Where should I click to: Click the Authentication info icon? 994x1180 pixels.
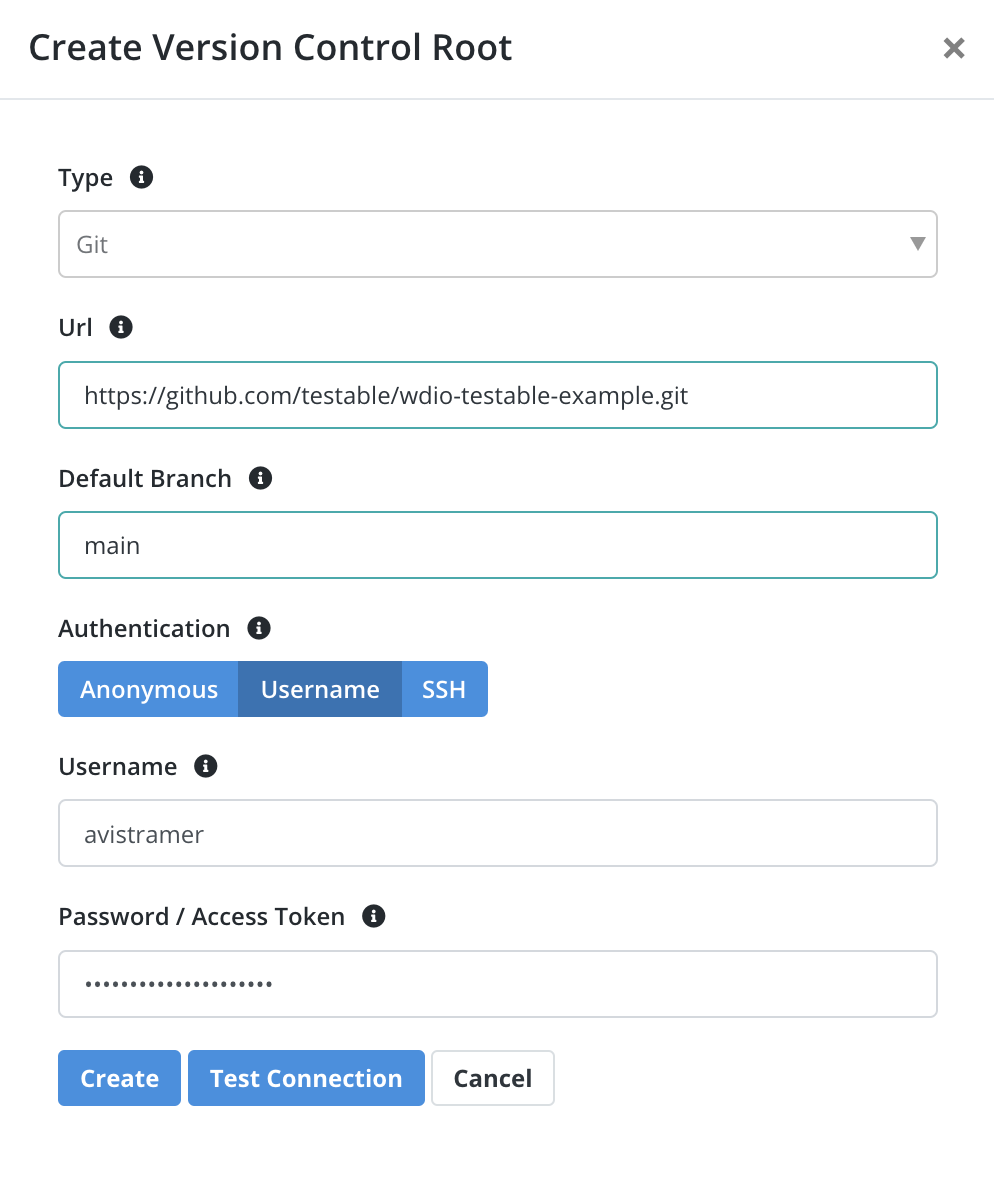(259, 628)
